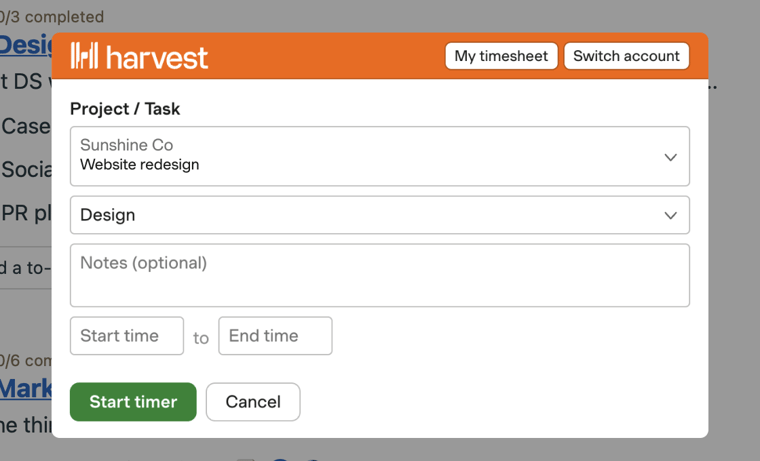Click the "PR pl" to-do item in background

(x=26, y=213)
